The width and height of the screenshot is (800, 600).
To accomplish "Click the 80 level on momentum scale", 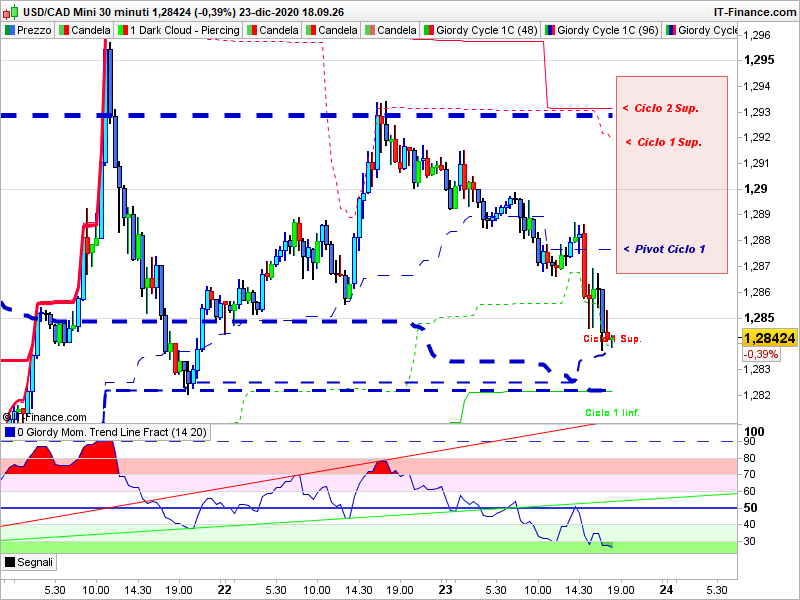I will [x=749, y=458].
